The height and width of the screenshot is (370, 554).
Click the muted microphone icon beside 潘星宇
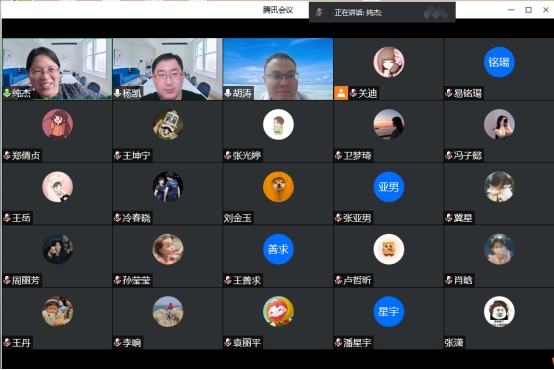pyautogui.click(x=338, y=342)
